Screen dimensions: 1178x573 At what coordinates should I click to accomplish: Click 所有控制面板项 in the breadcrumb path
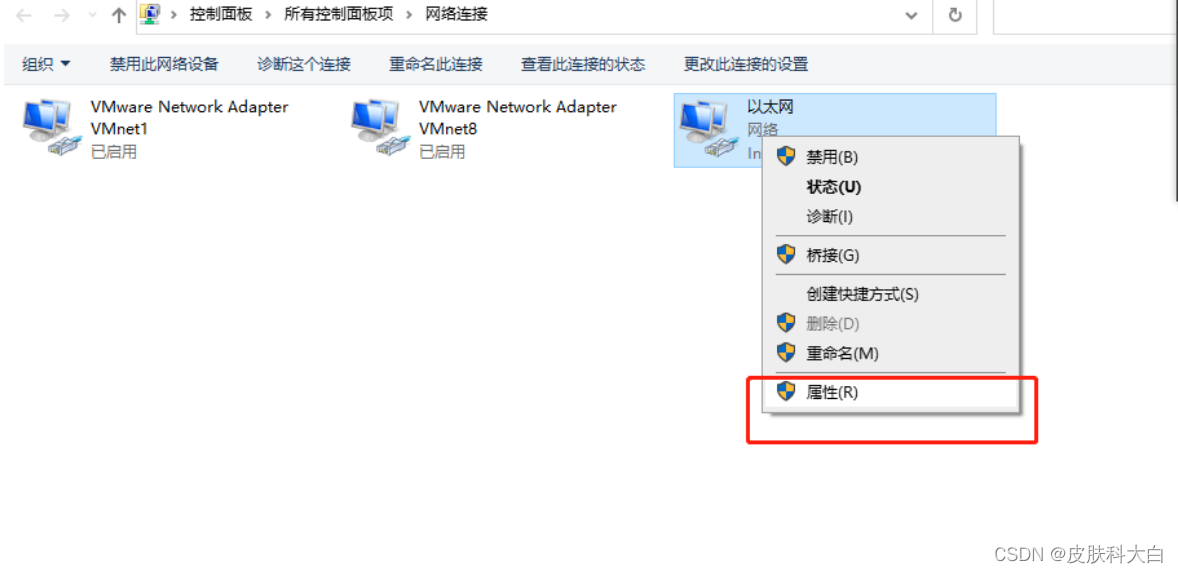(x=338, y=14)
